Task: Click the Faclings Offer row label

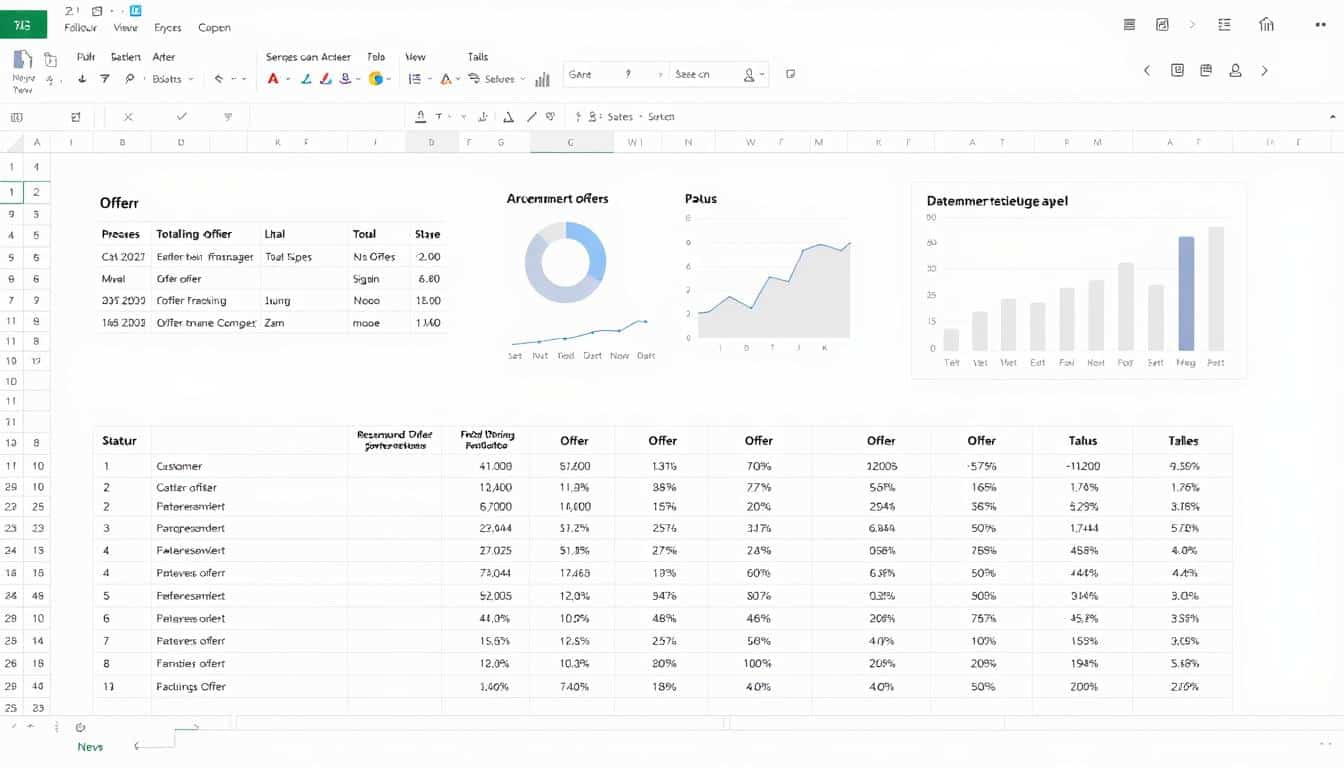Action: 191,687
